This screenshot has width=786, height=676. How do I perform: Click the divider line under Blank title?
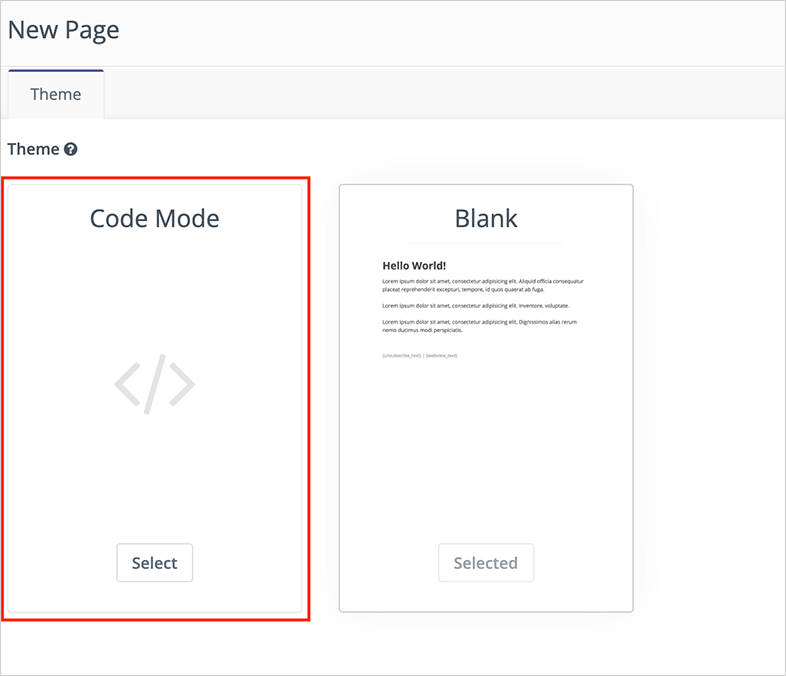click(x=486, y=243)
